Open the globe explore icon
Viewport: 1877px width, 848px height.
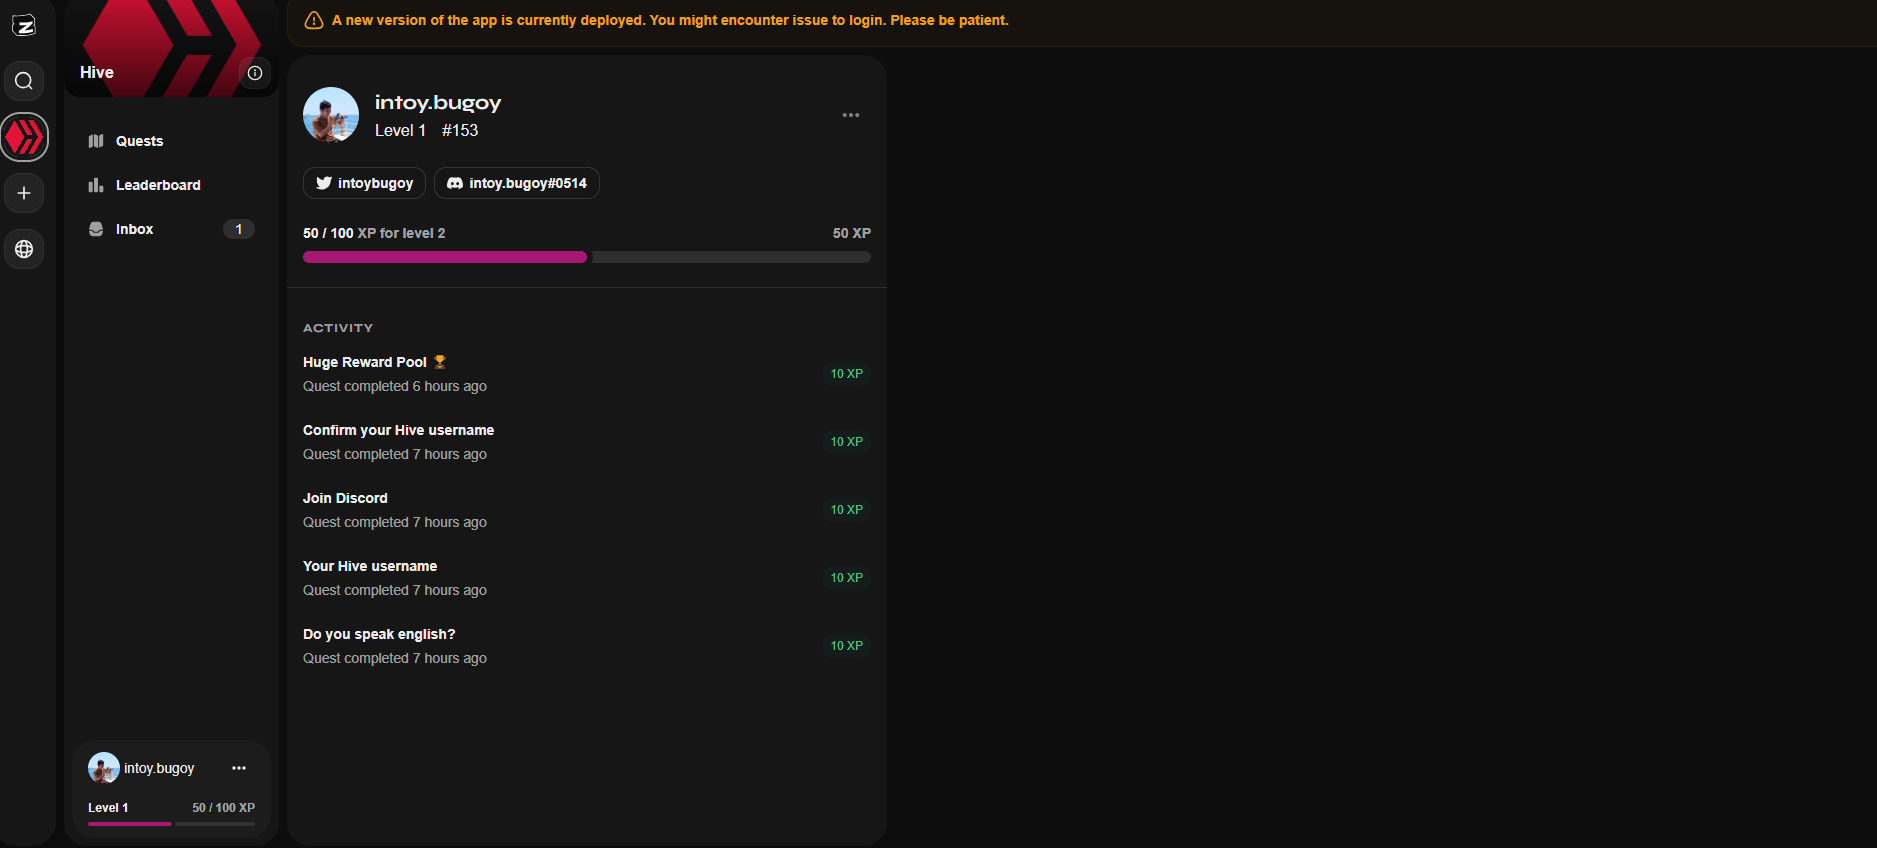pos(24,249)
